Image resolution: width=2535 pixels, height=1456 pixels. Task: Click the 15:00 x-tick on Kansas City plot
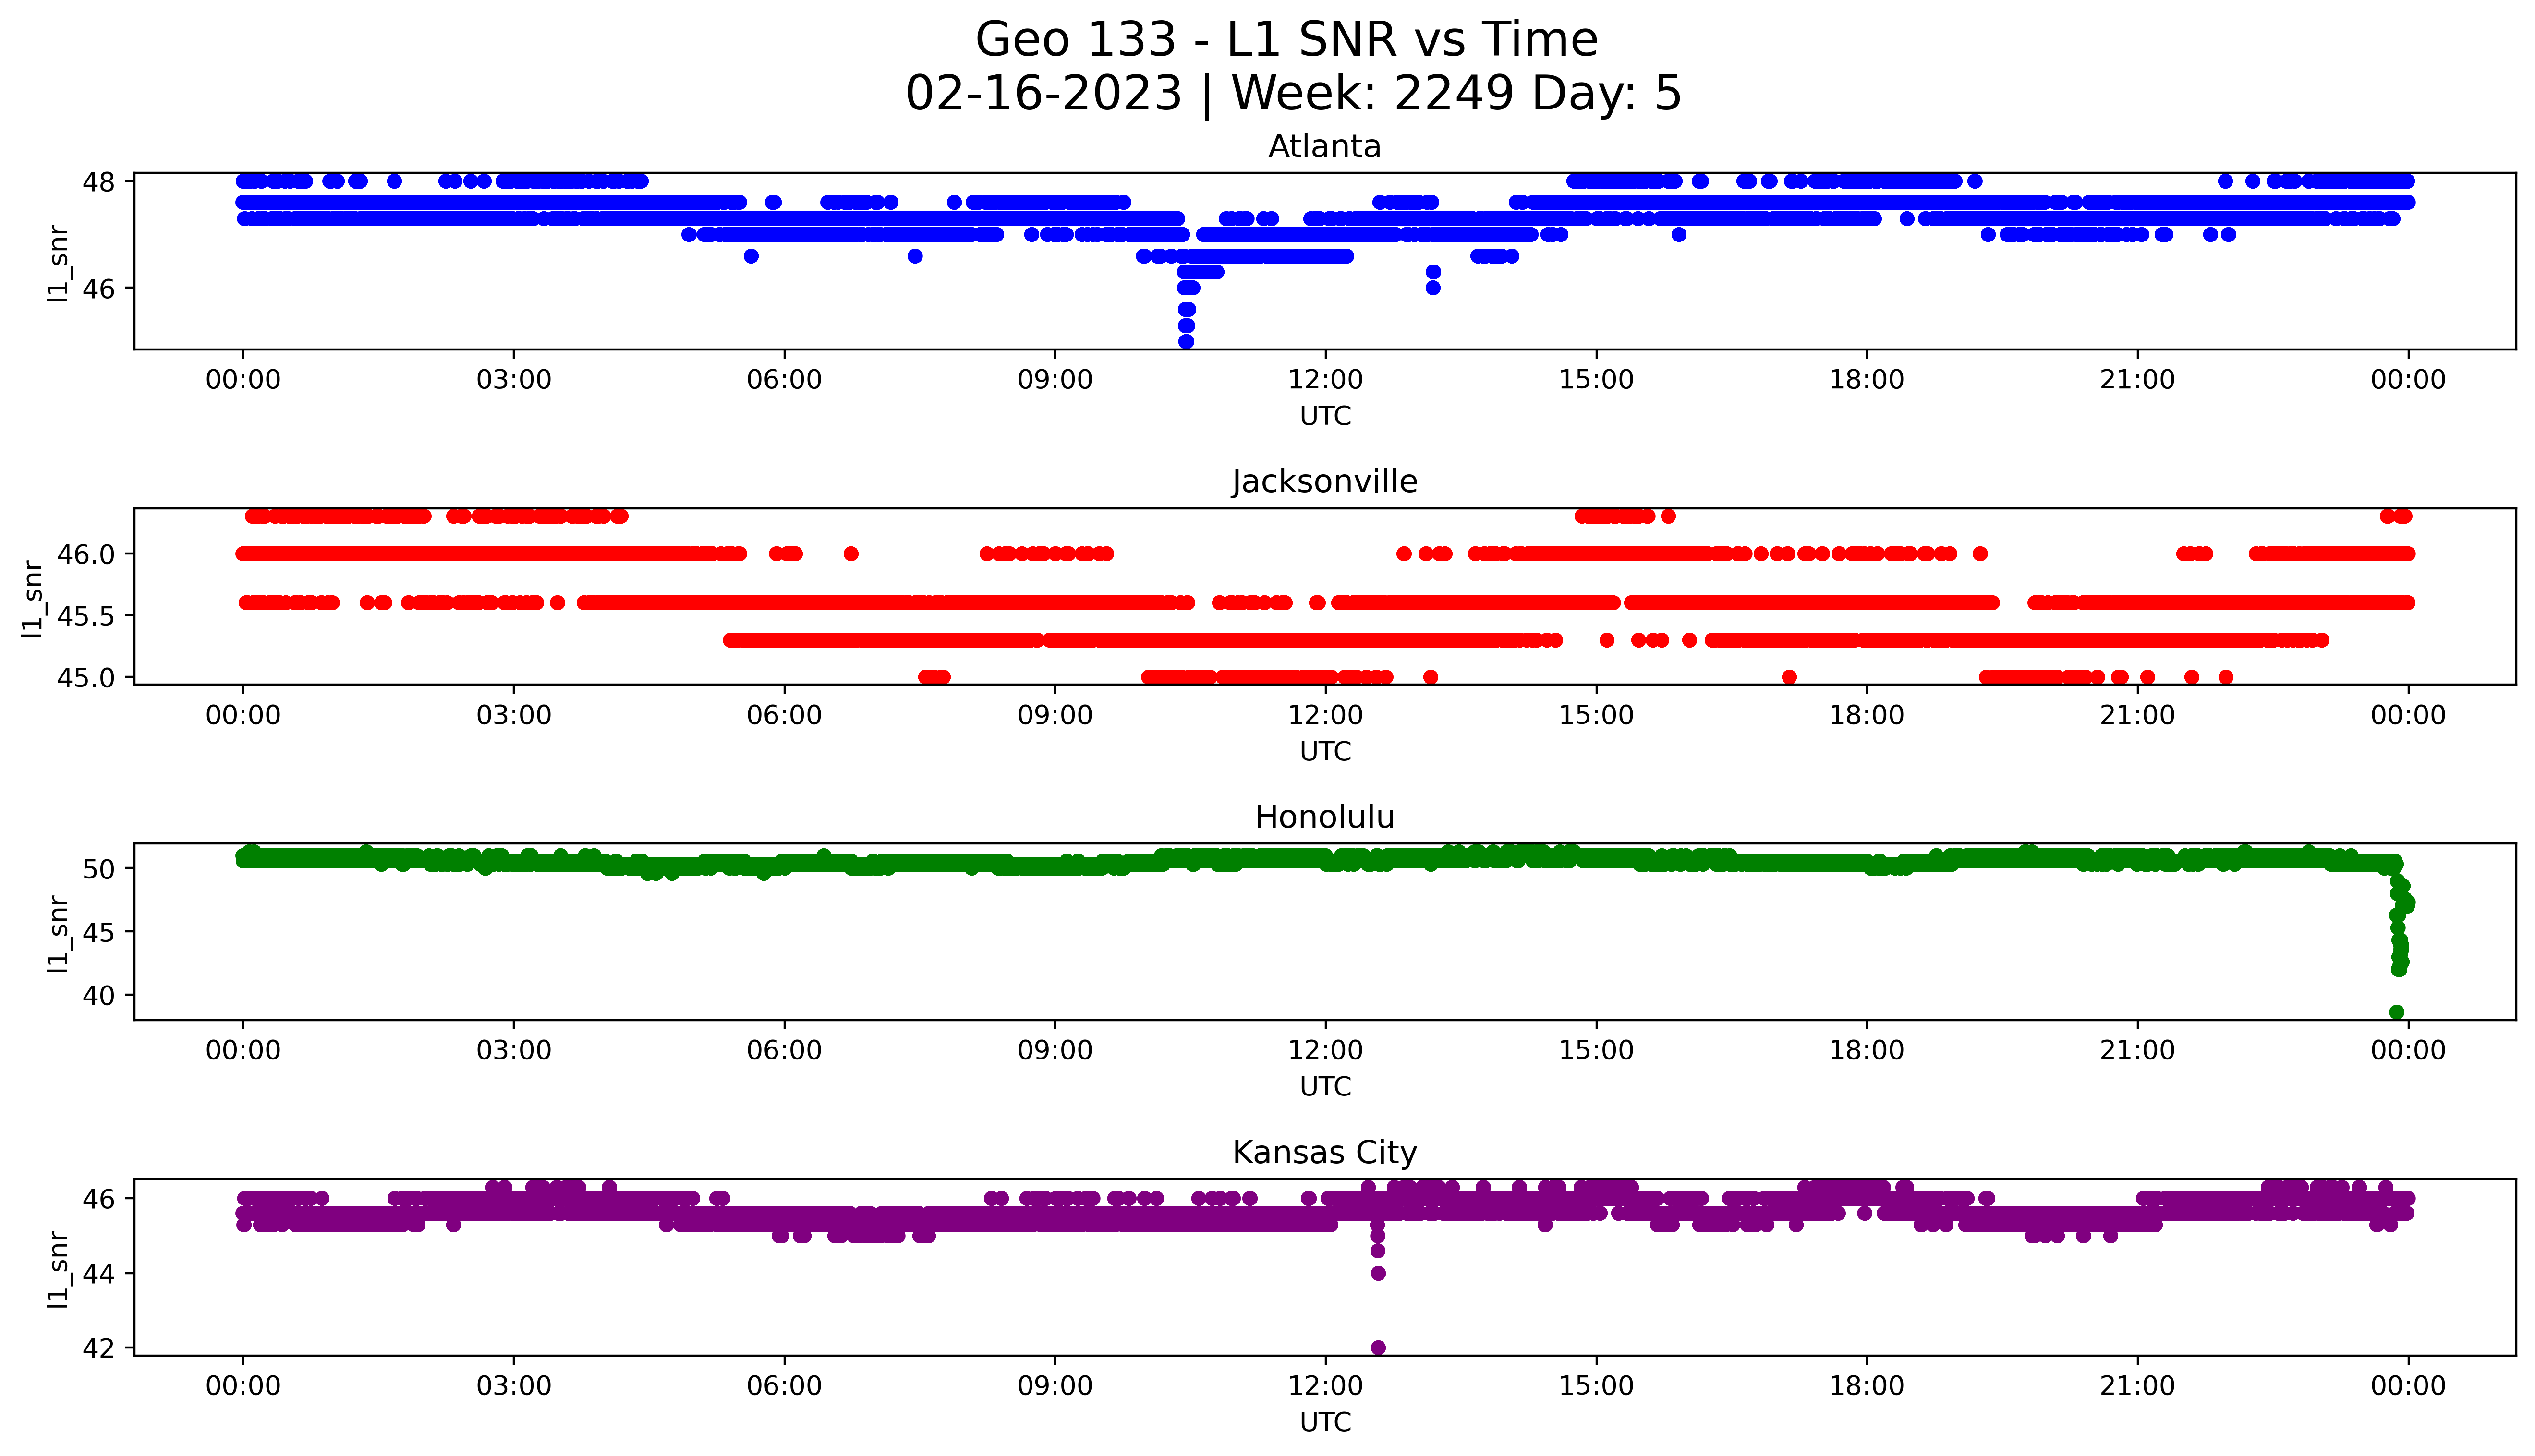pyautogui.click(x=1597, y=1386)
